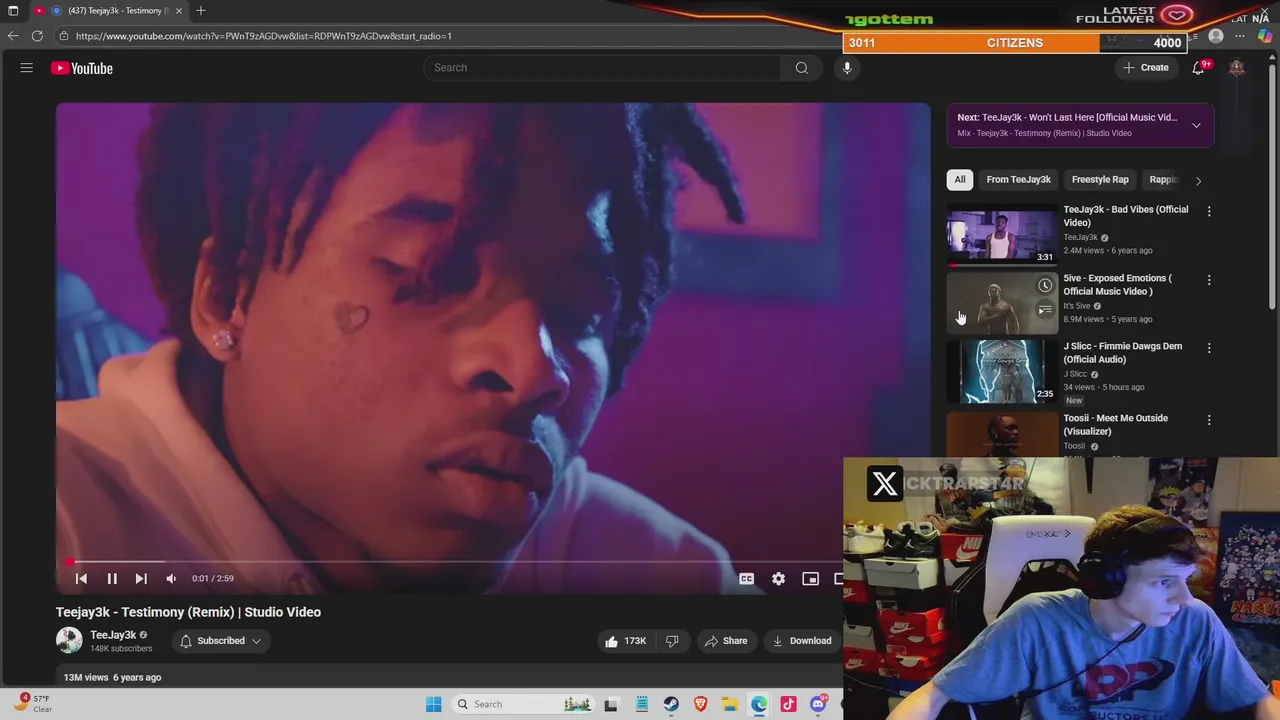Open Brave browser from the taskbar
The image size is (1280, 720).
click(x=701, y=704)
